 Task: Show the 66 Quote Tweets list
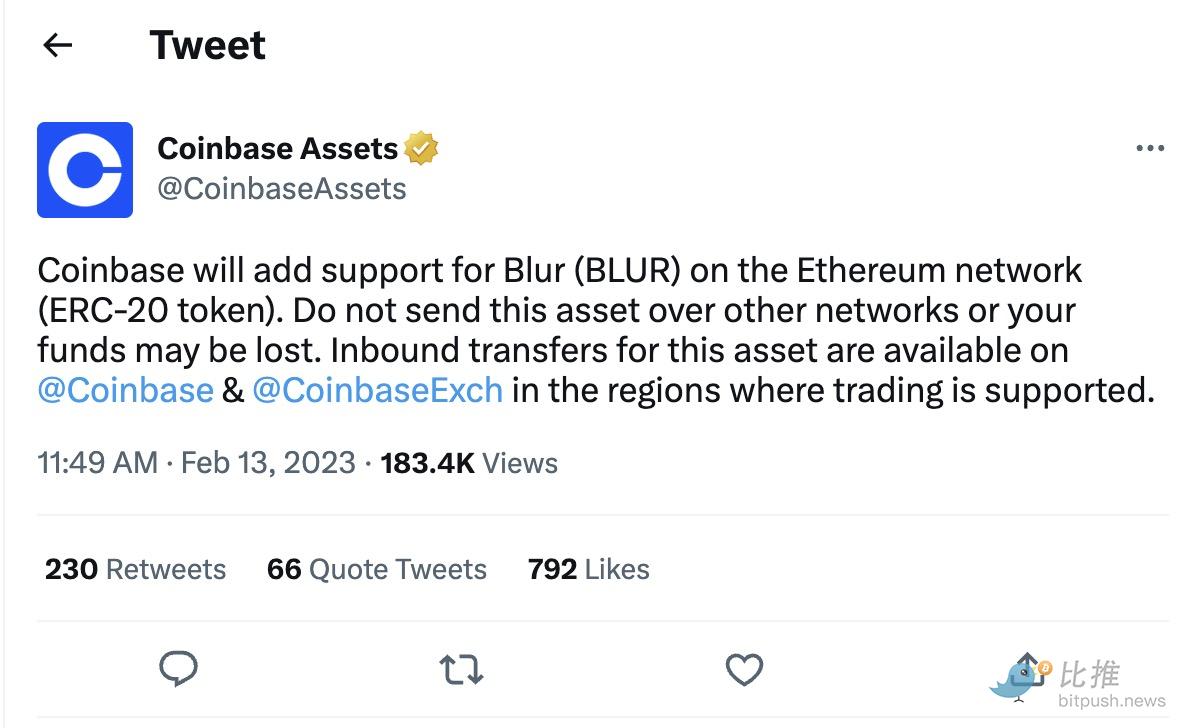(x=377, y=569)
